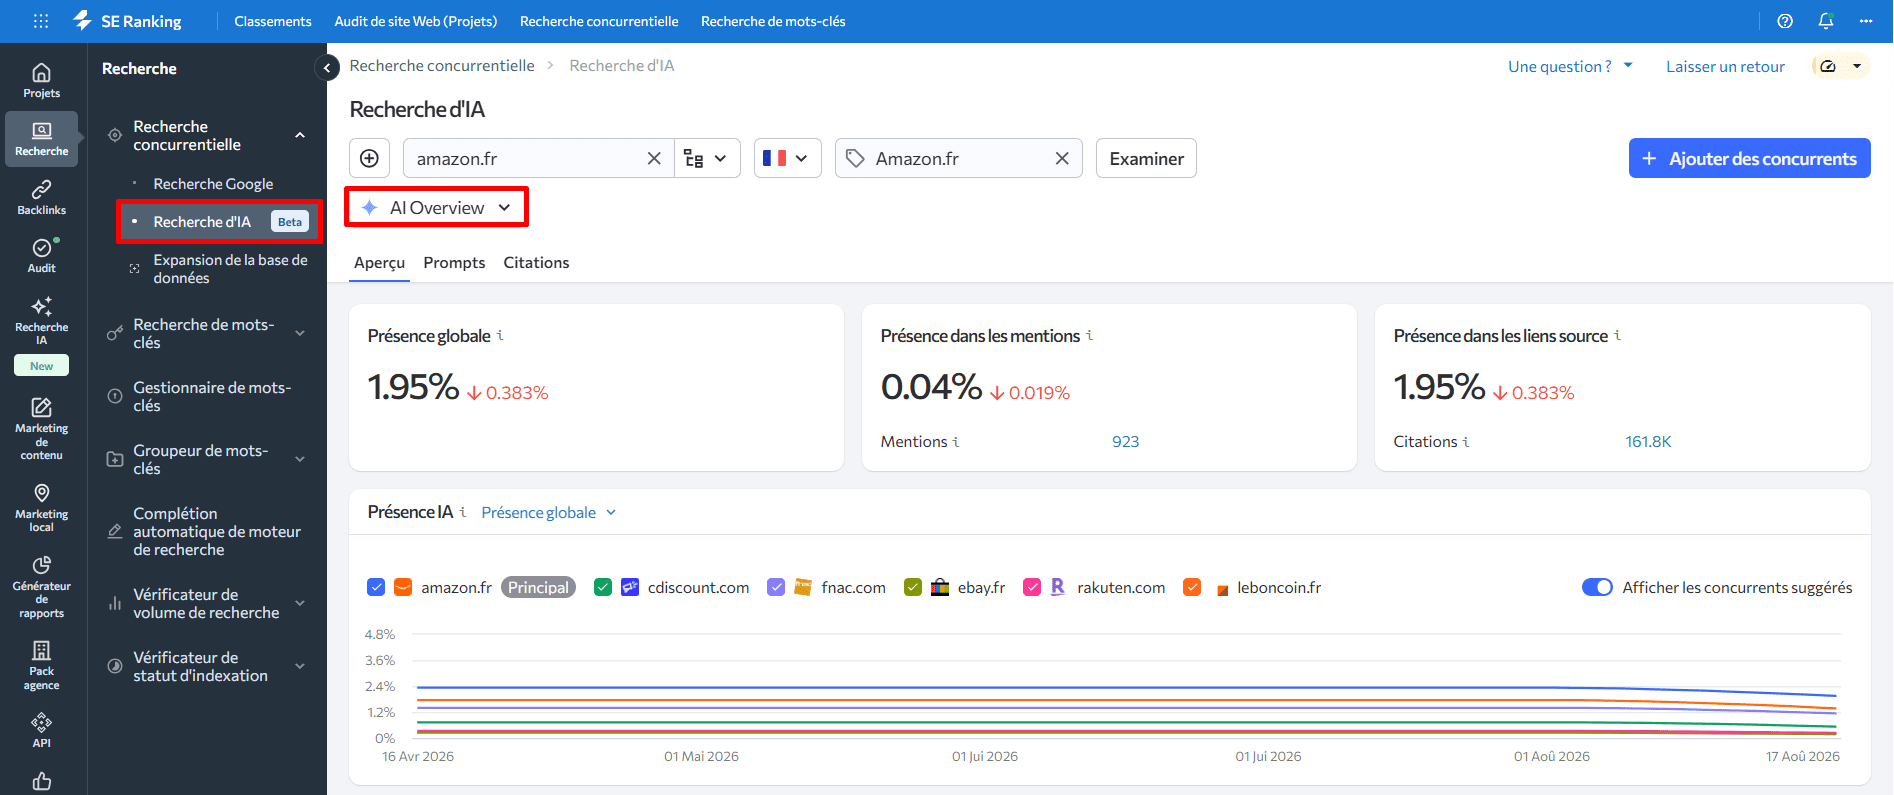Open the notifications bell icon
Viewport: 1894px width, 795px height.
click(x=1826, y=21)
